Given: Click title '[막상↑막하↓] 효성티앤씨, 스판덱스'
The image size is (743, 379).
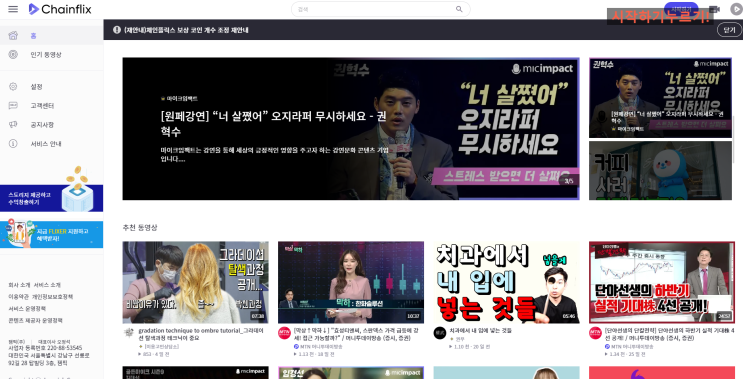Looking at the screenshot, I should (356, 334).
